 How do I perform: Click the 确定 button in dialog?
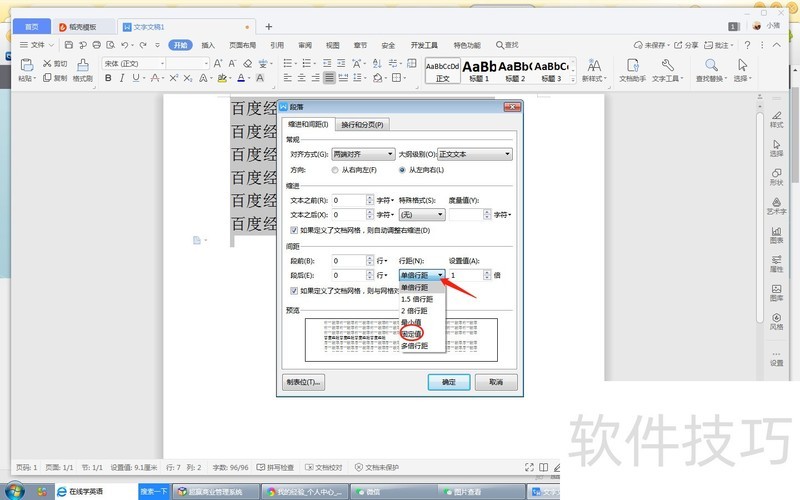click(x=448, y=382)
